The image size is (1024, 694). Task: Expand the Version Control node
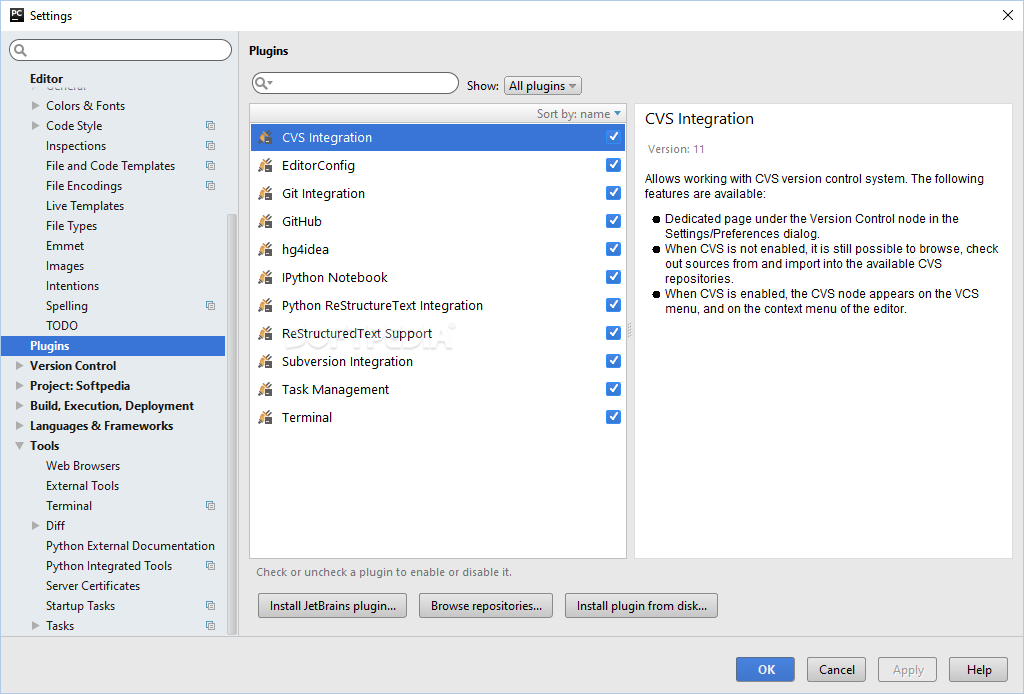[20, 366]
